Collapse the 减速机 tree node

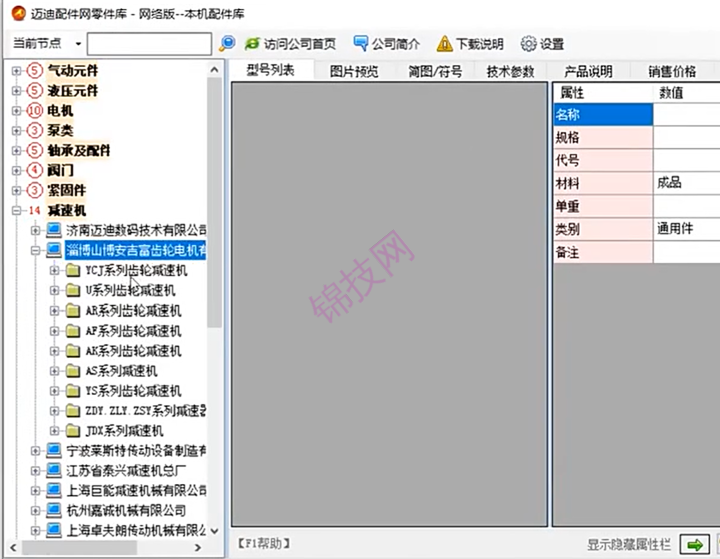17,210
